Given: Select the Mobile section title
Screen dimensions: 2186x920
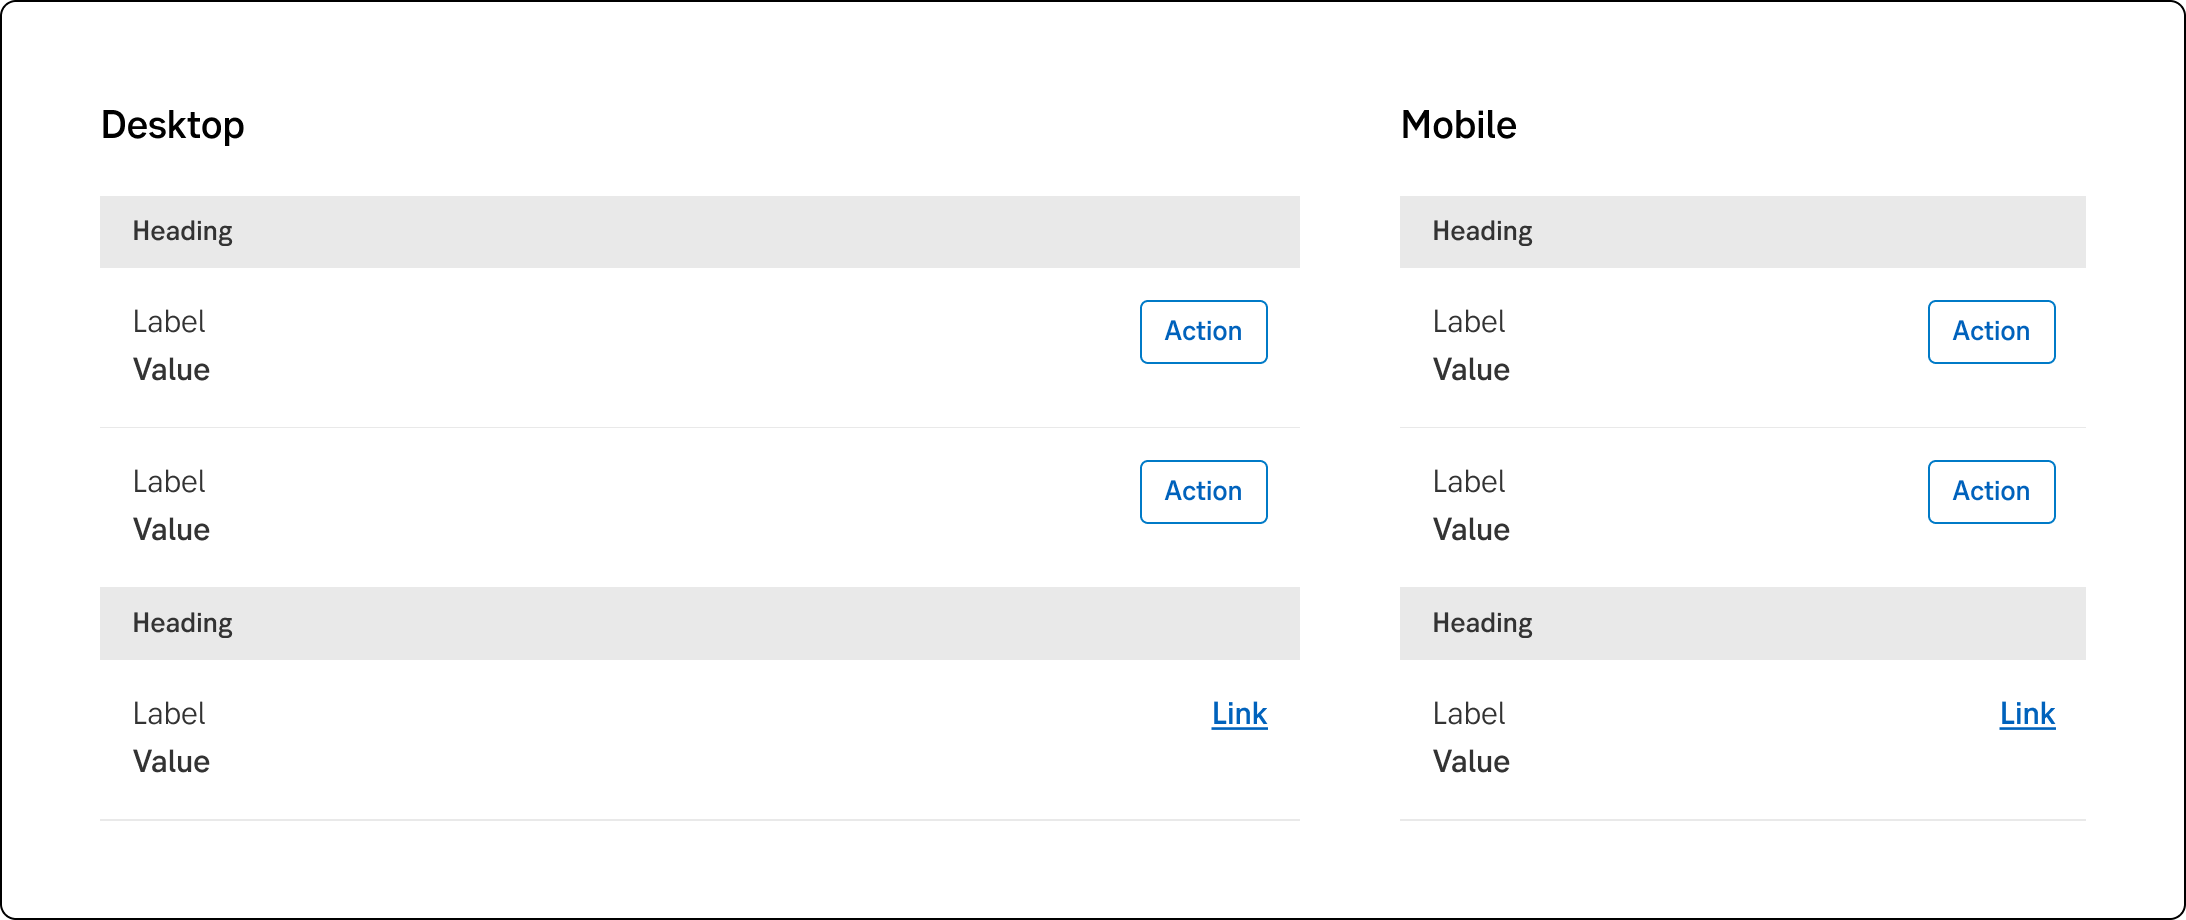Looking at the screenshot, I should click(x=1458, y=125).
